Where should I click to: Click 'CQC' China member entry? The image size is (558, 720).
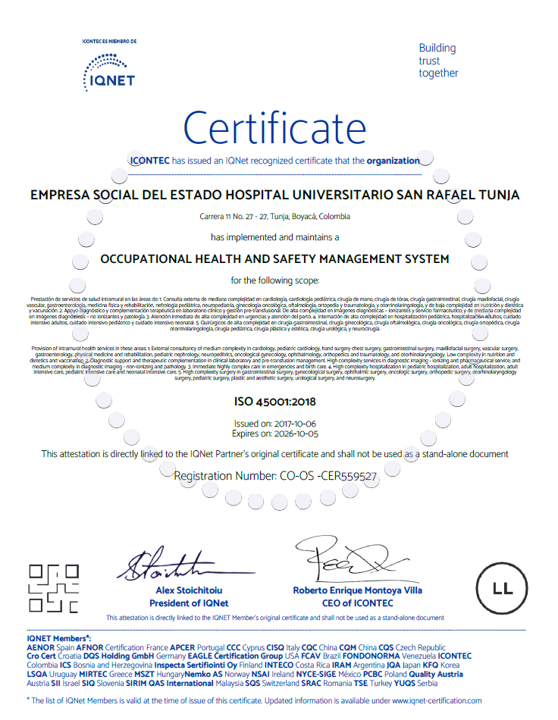coord(319,647)
